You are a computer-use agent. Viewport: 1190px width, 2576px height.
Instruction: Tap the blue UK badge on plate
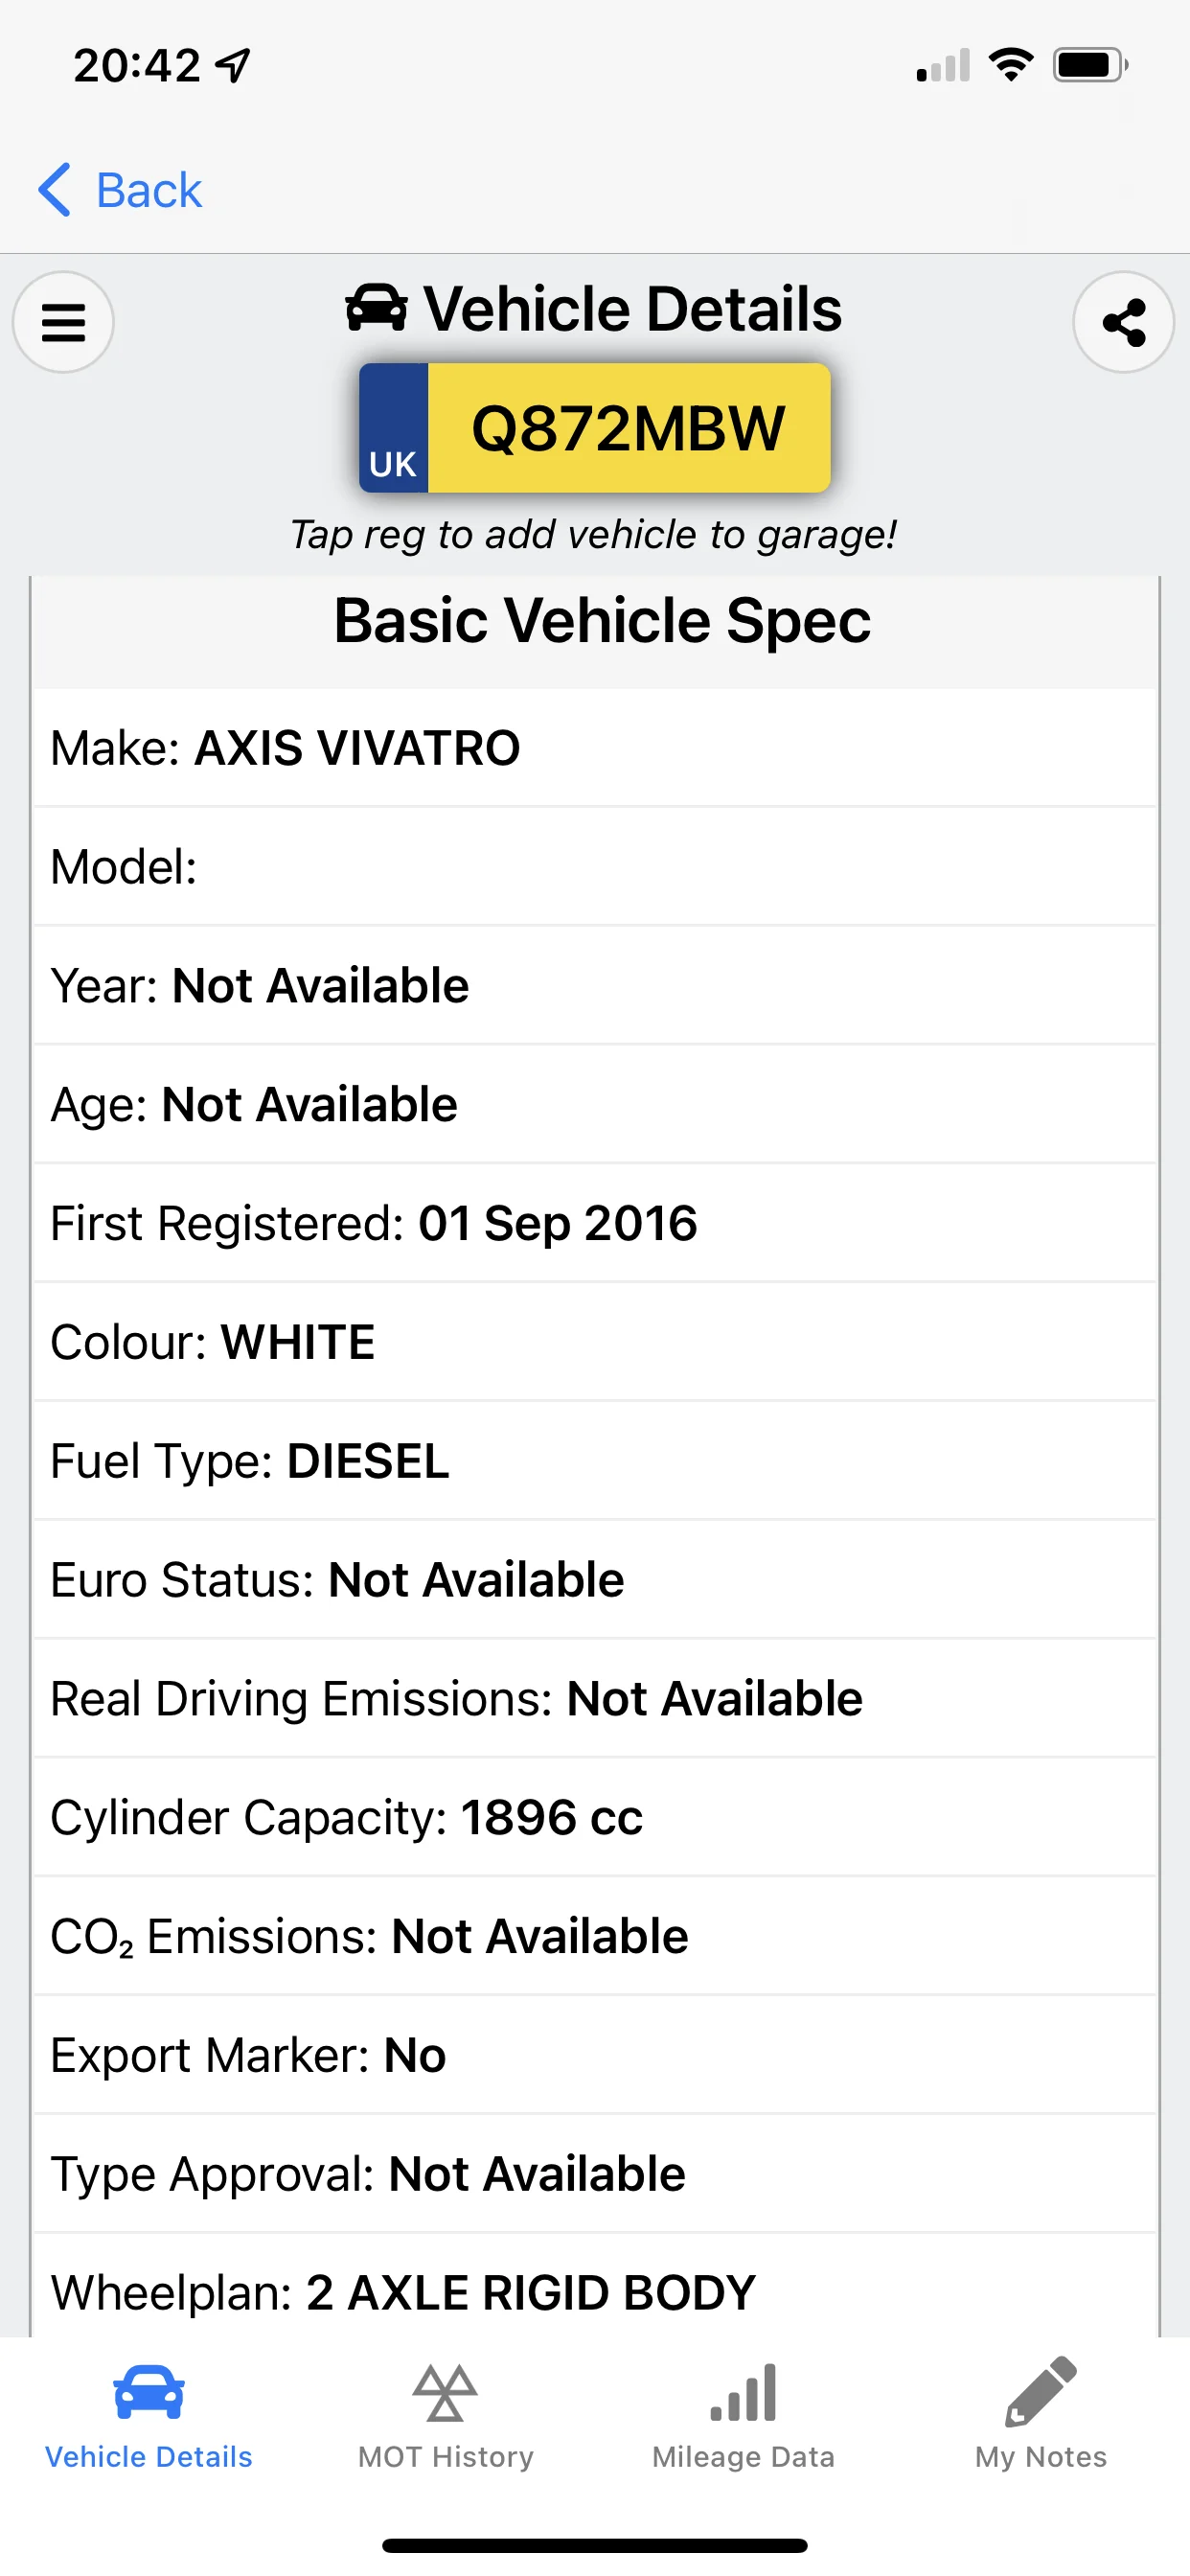coord(394,428)
